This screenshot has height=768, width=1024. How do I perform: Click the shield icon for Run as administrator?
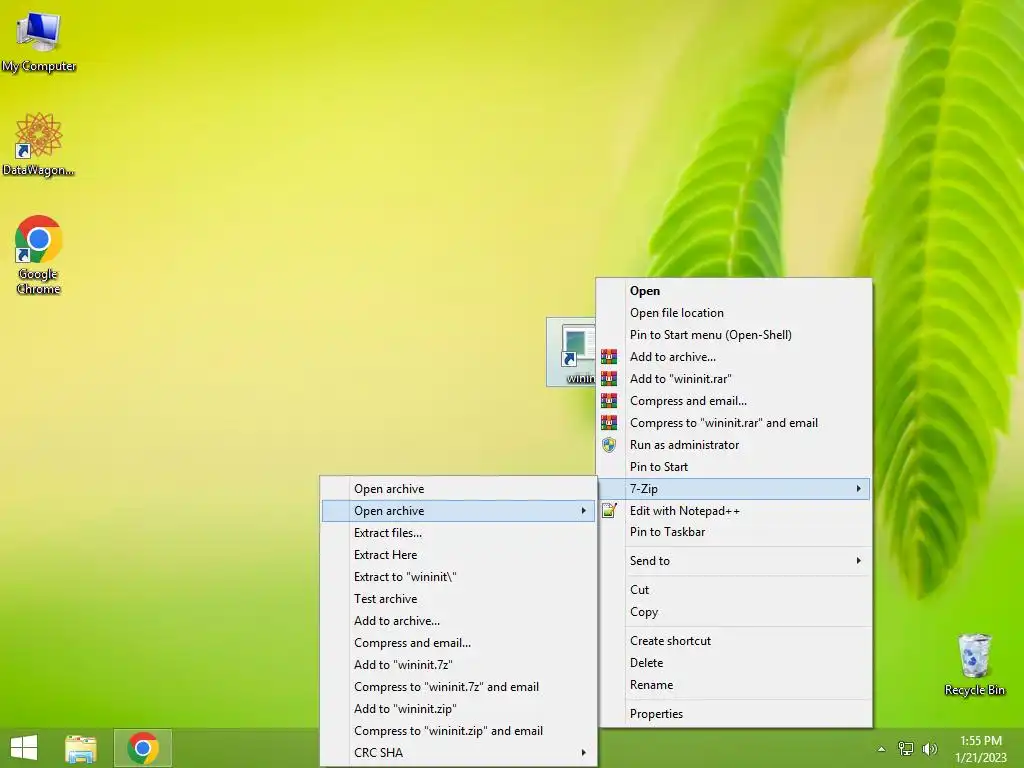pyautogui.click(x=609, y=445)
